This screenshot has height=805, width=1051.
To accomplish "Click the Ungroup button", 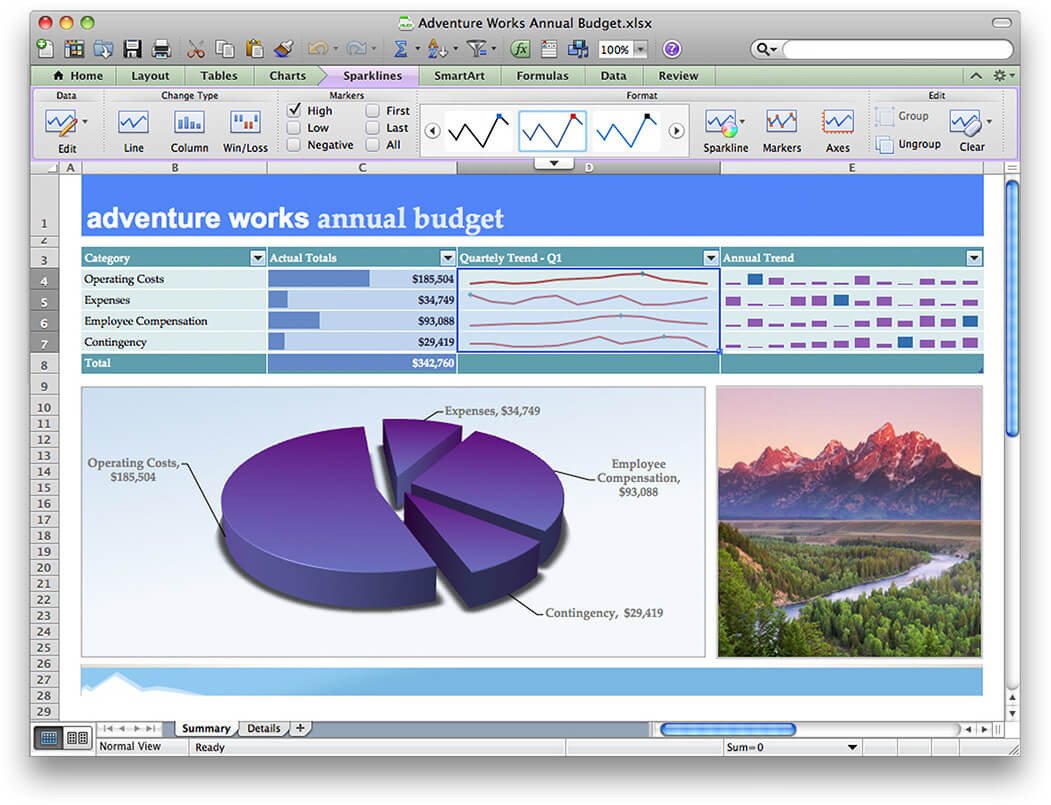I will [909, 143].
